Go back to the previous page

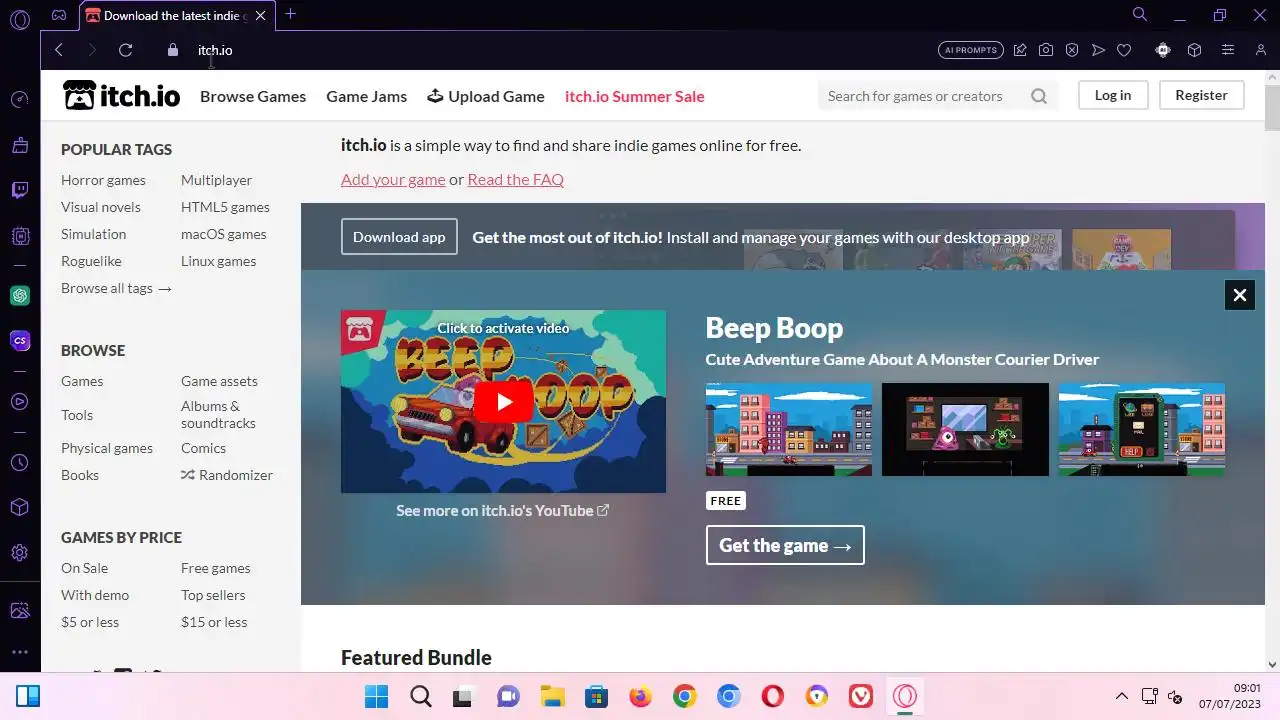click(x=59, y=50)
